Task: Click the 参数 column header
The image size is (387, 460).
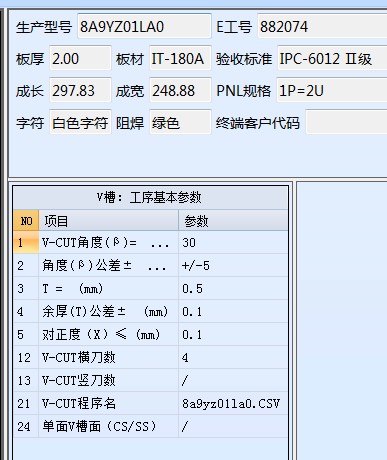Action: [x=233, y=220]
